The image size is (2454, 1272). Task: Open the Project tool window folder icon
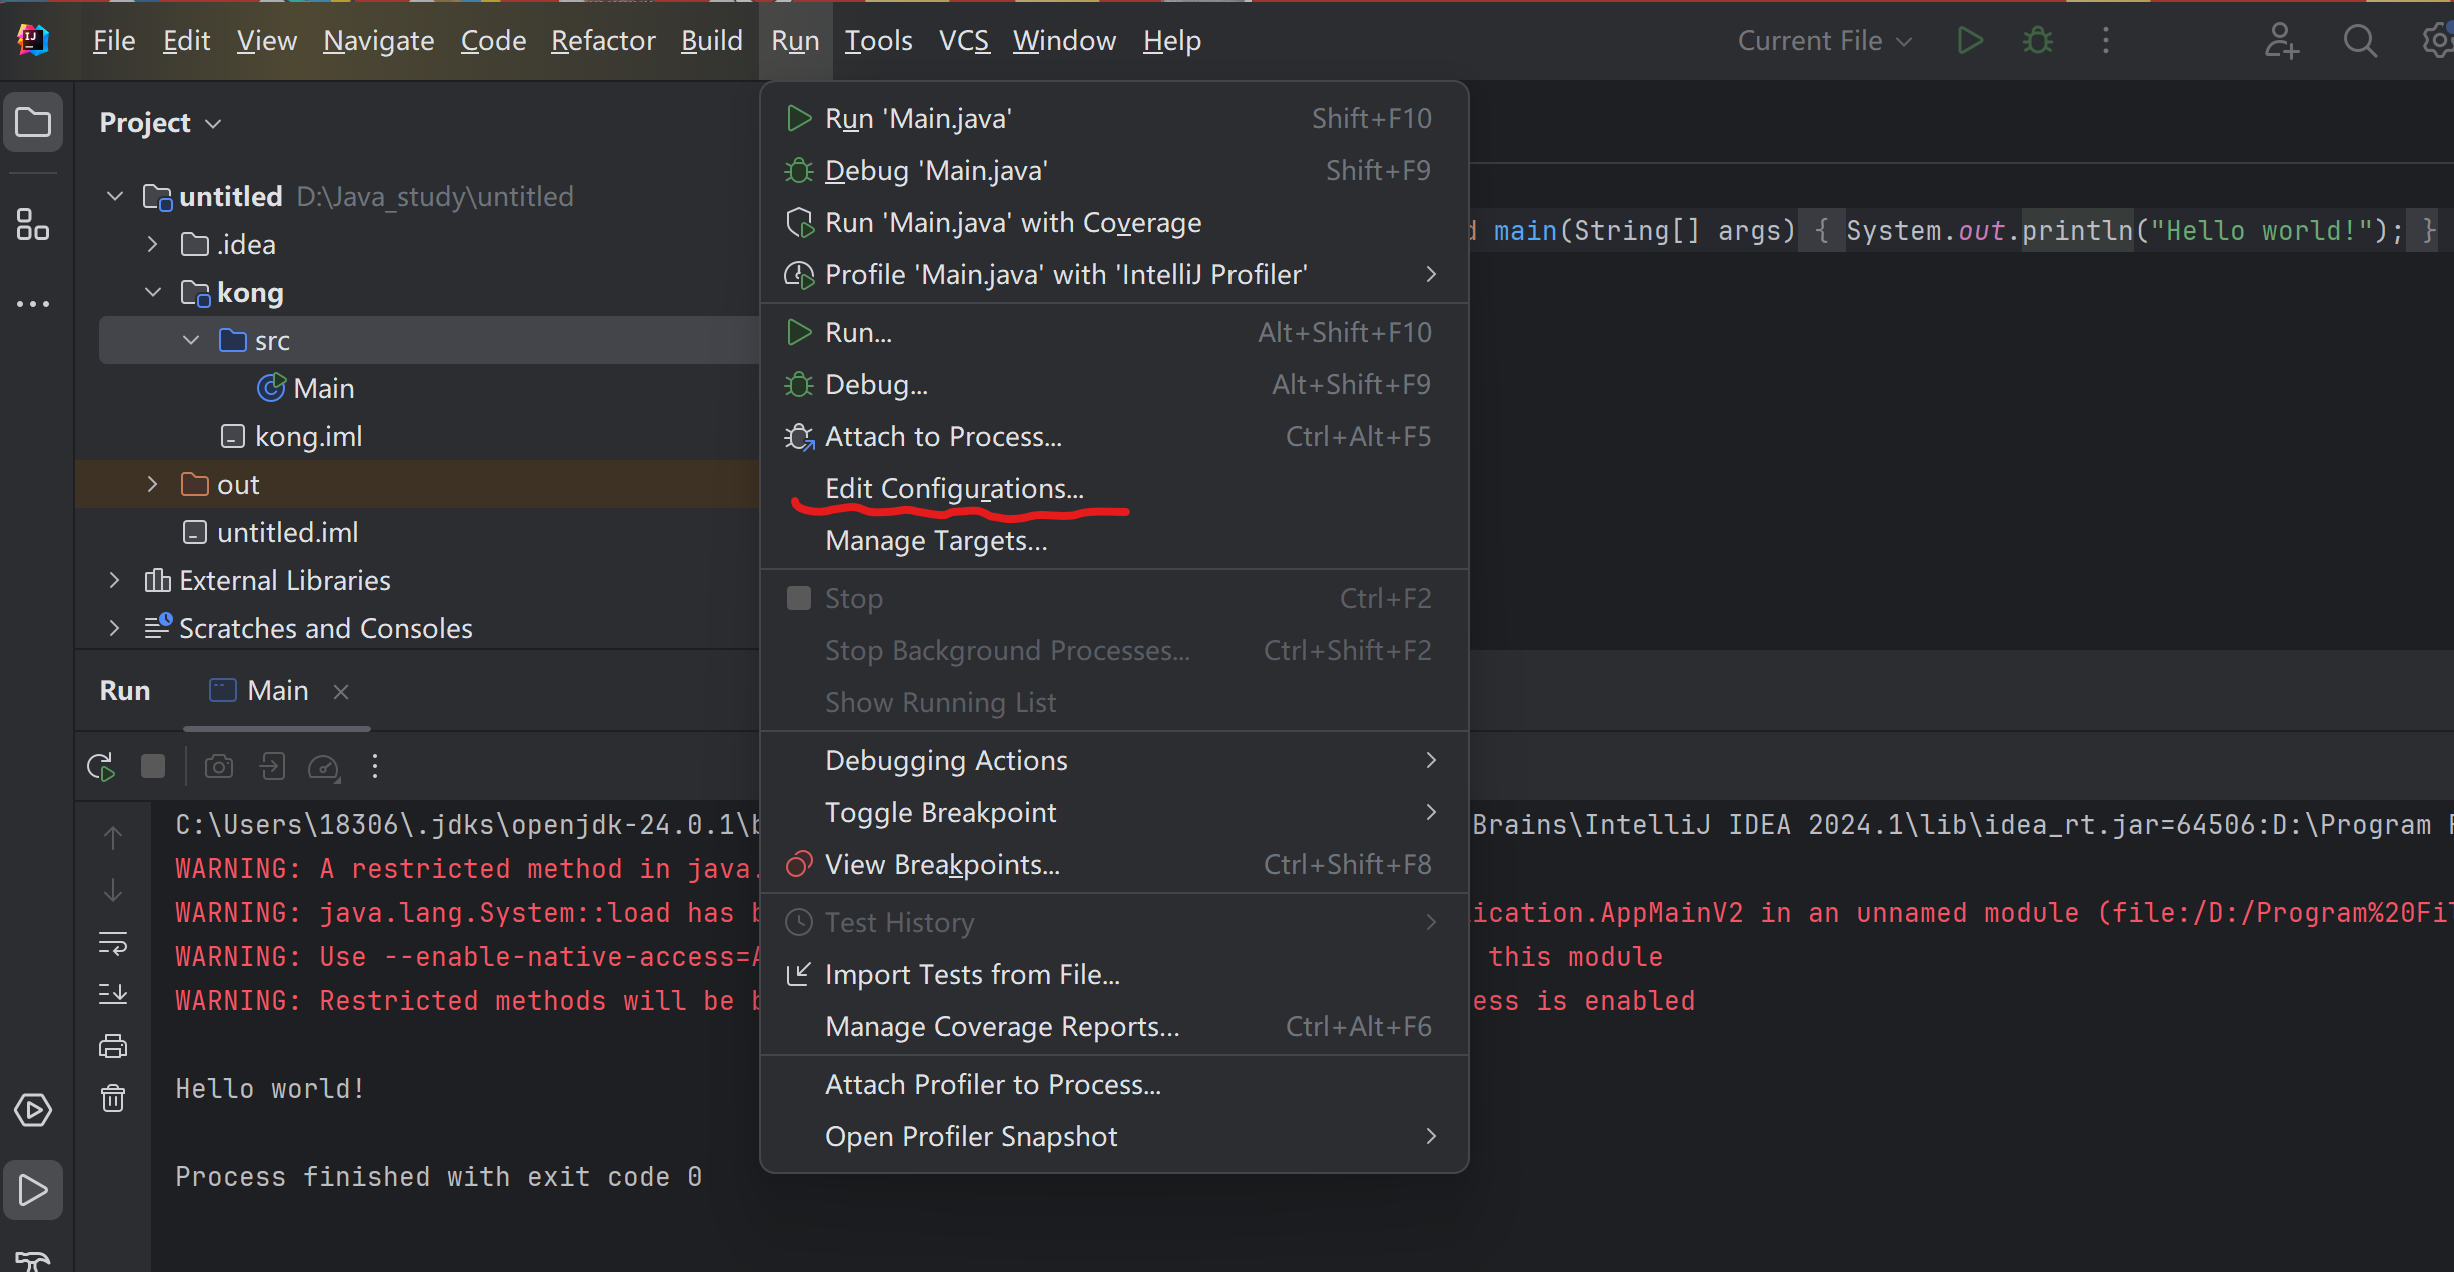(x=33, y=123)
